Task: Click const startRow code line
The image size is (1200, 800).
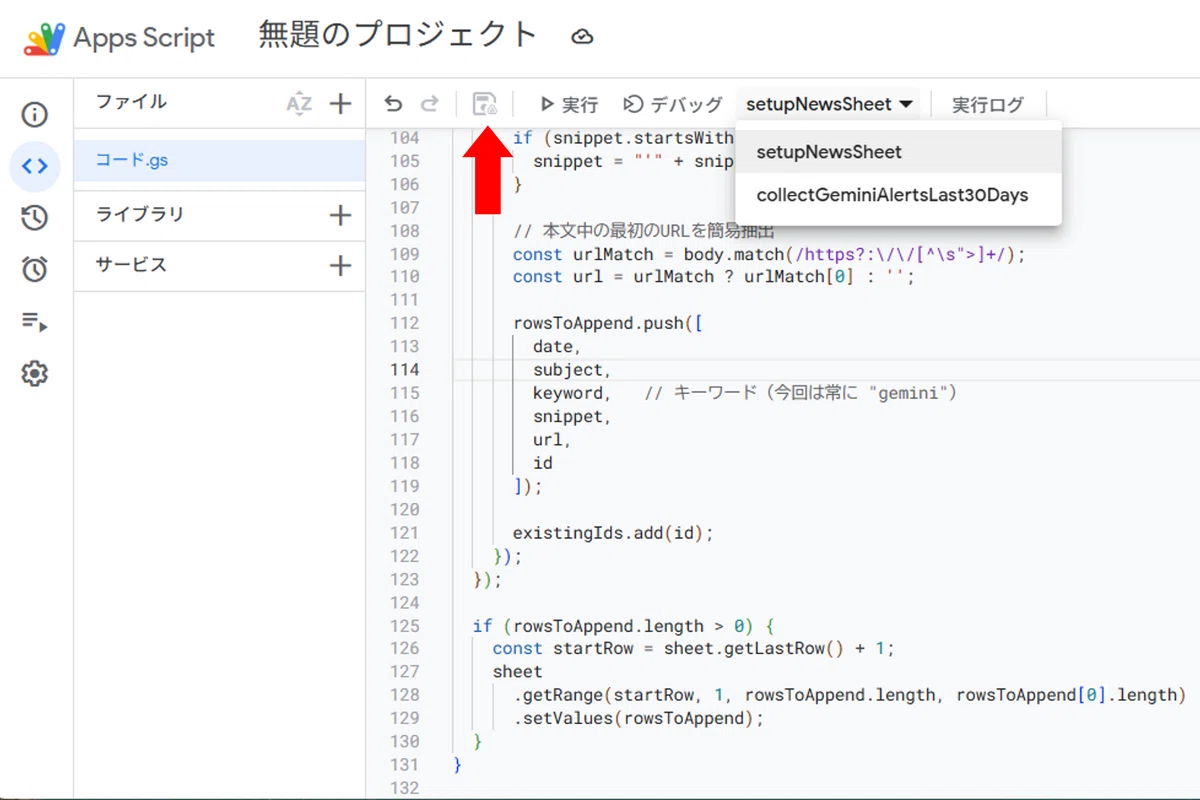Action: pos(693,649)
